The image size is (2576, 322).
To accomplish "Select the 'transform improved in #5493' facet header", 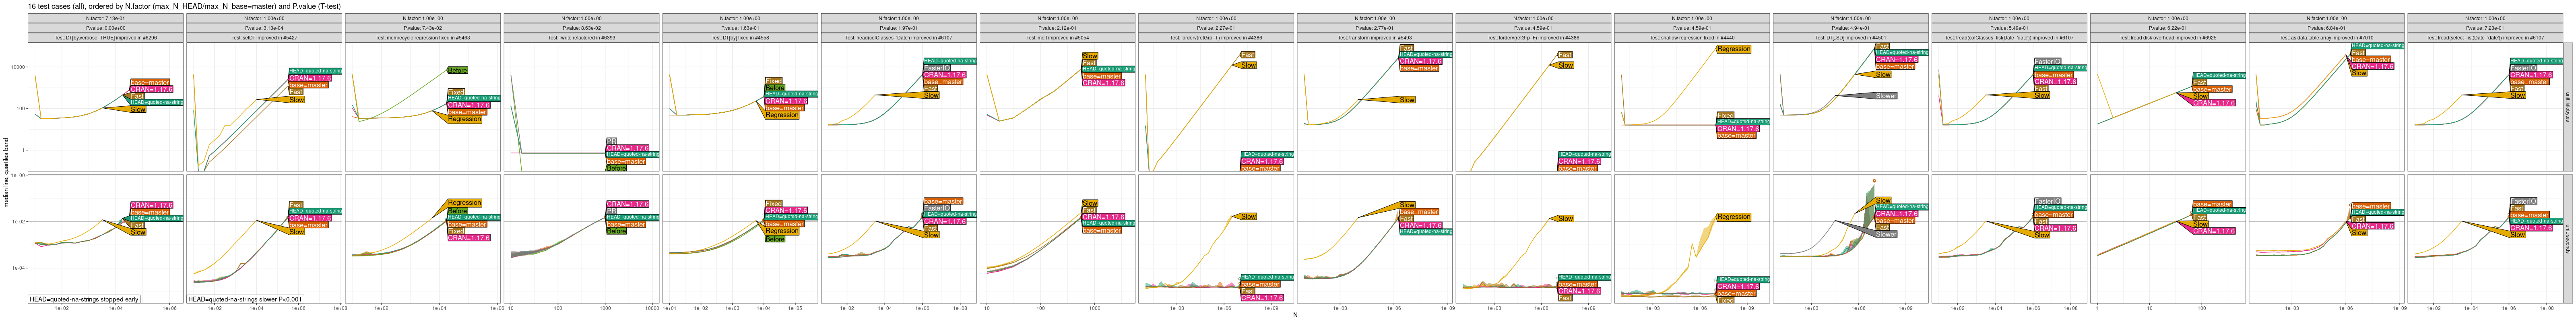I will 1375,38.
